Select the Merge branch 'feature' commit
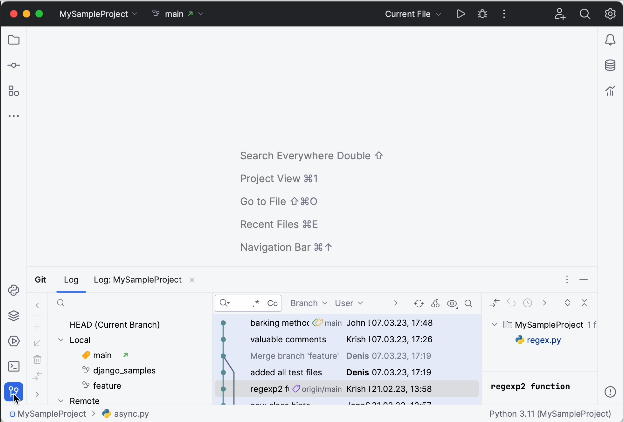The image size is (624, 422). click(x=347, y=356)
